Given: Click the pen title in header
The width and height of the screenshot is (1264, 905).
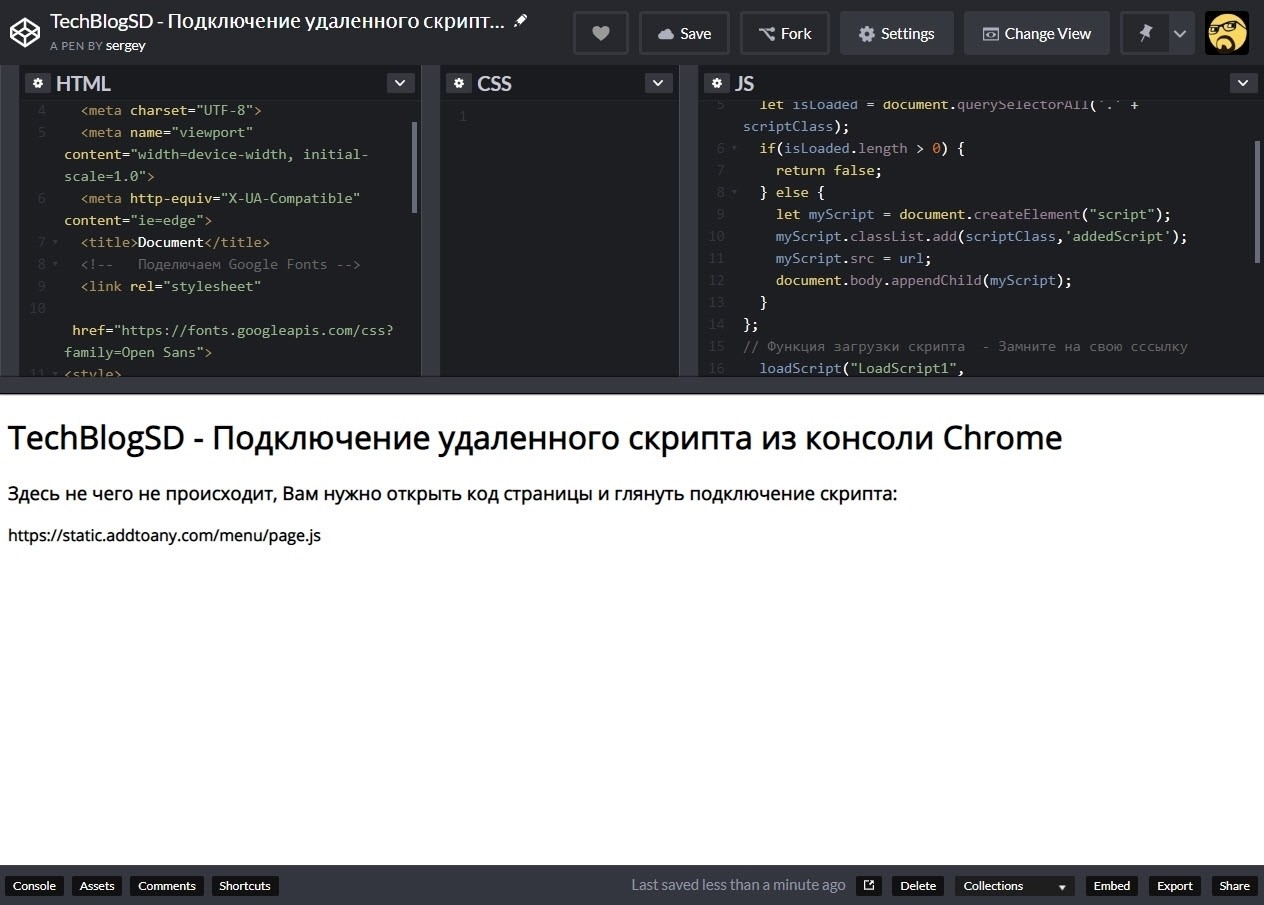Looking at the screenshot, I should tap(278, 21).
